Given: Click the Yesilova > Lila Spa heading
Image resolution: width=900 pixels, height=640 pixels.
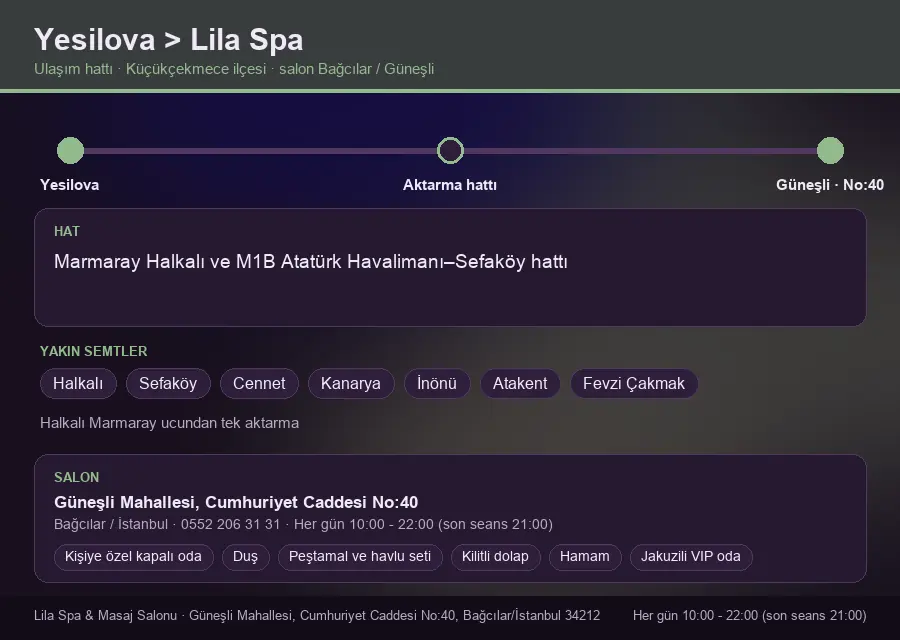Looking at the screenshot, I should coord(168,40).
